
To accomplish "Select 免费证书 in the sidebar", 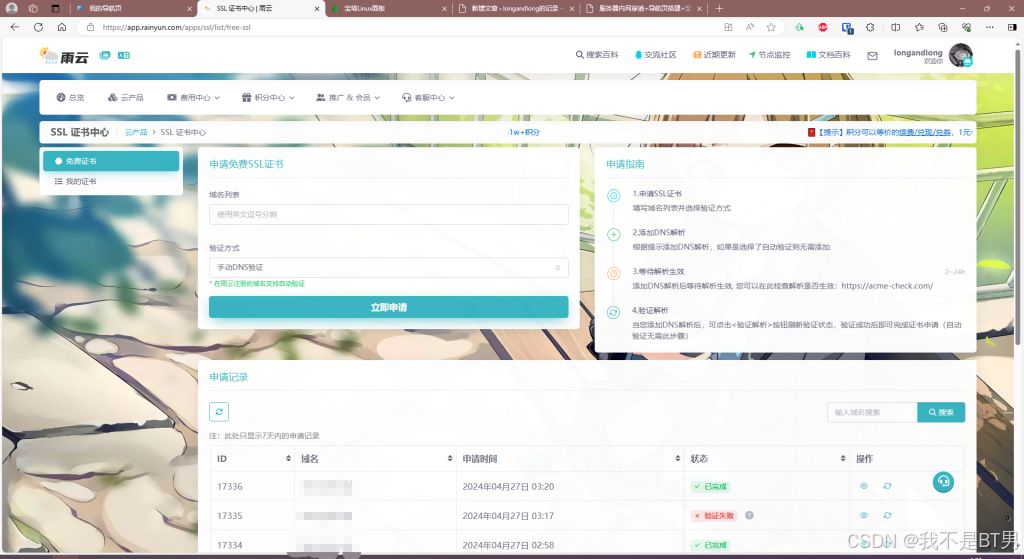I will pos(111,161).
